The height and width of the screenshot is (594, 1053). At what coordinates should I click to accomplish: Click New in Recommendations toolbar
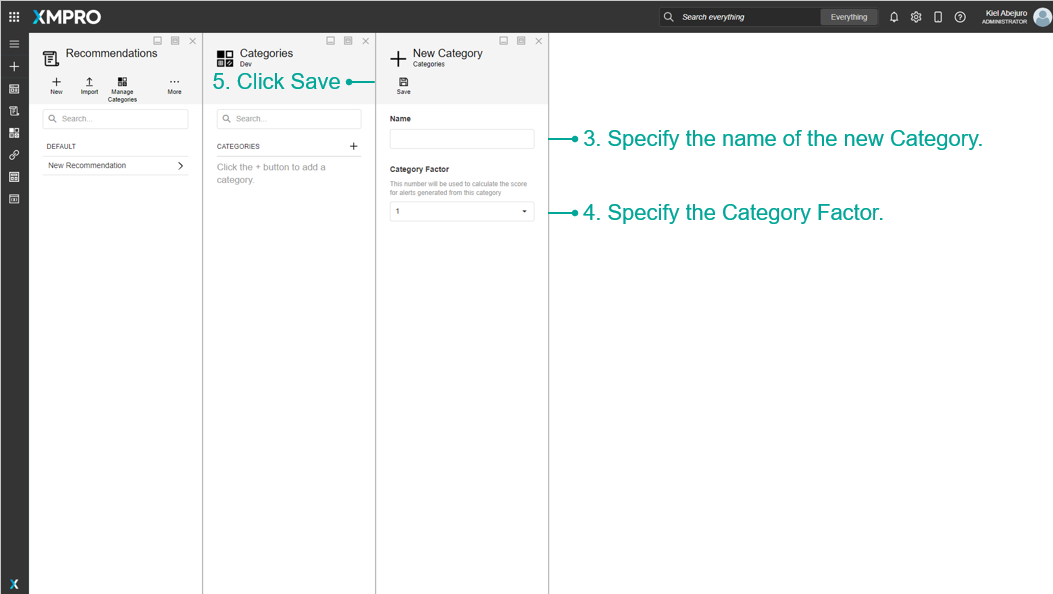pos(56,85)
